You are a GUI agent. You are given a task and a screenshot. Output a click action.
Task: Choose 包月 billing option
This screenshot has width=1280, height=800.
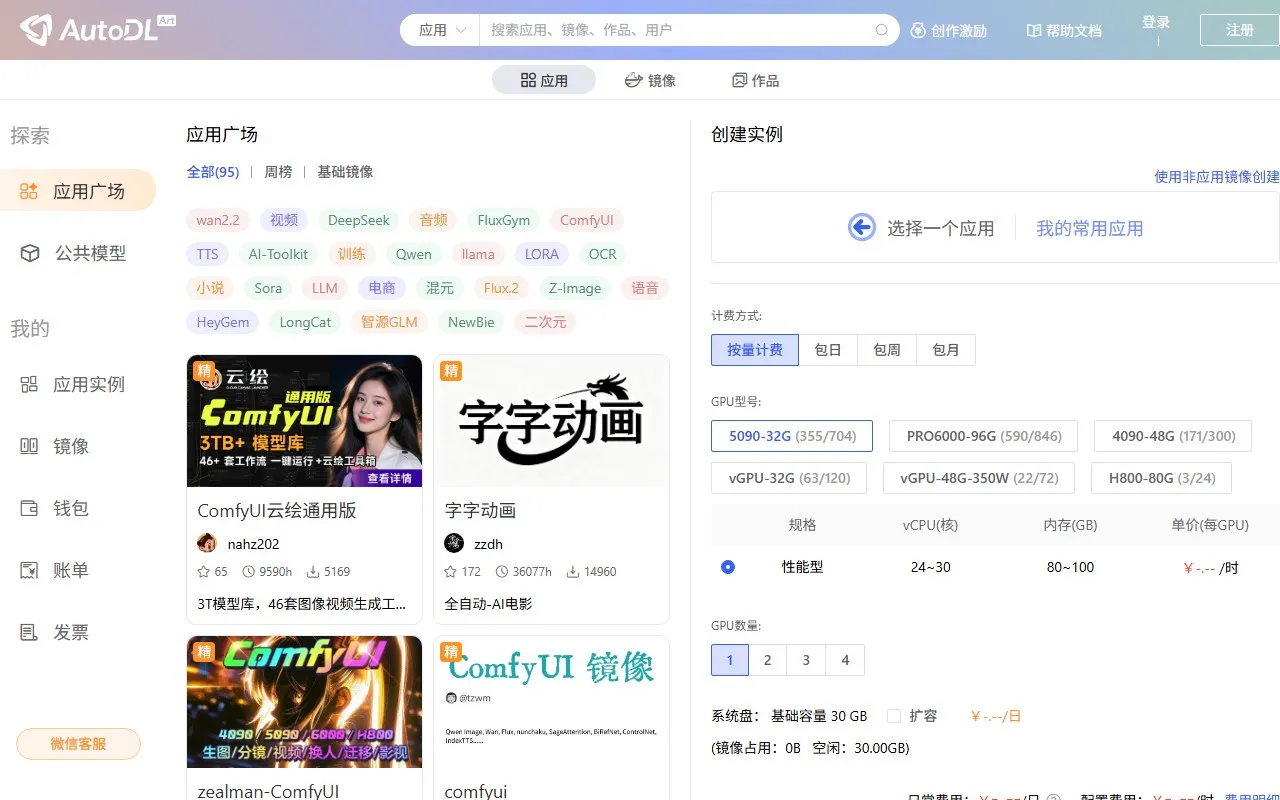[x=945, y=350]
